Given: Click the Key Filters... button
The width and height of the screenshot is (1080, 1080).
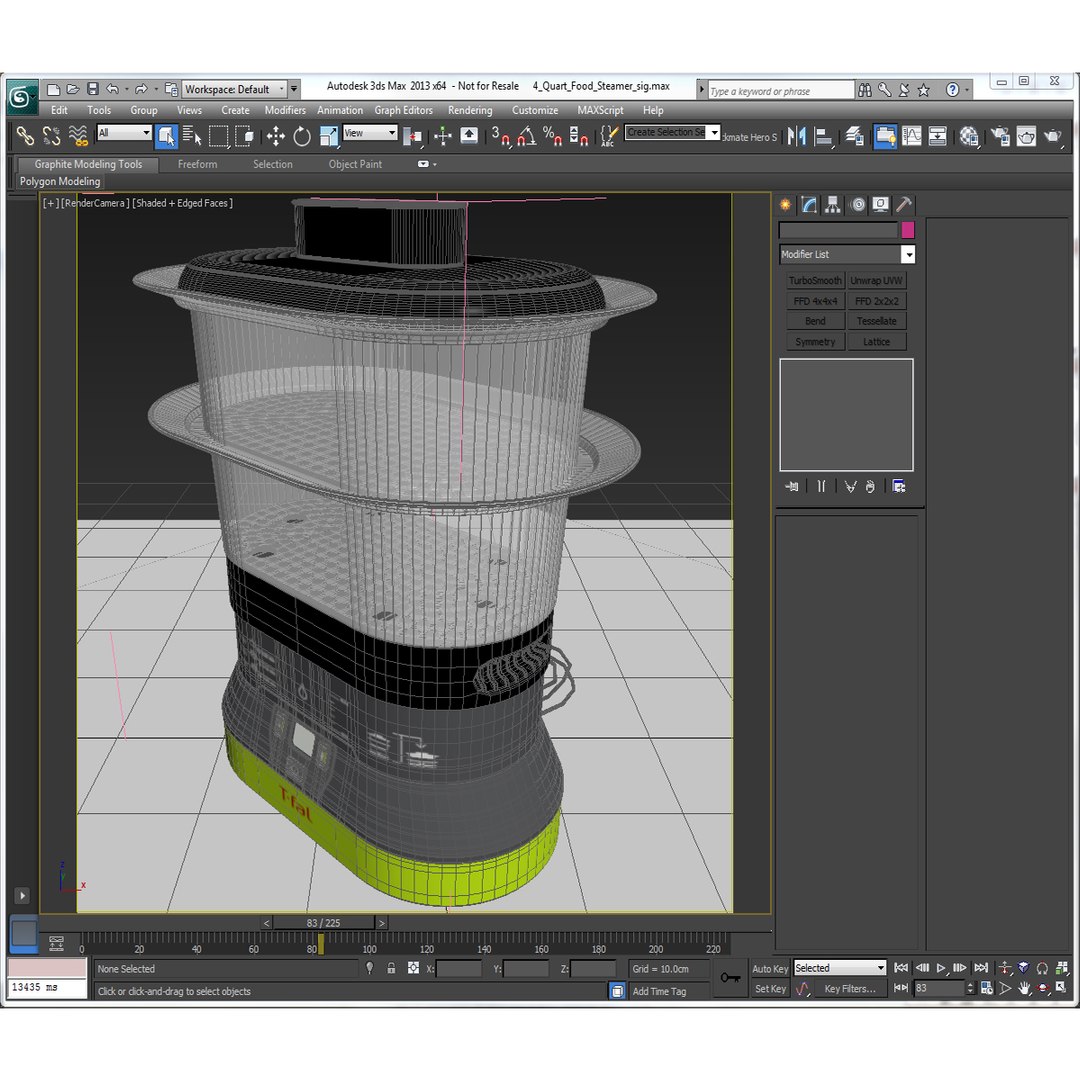Looking at the screenshot, I should tap(849, 988).
